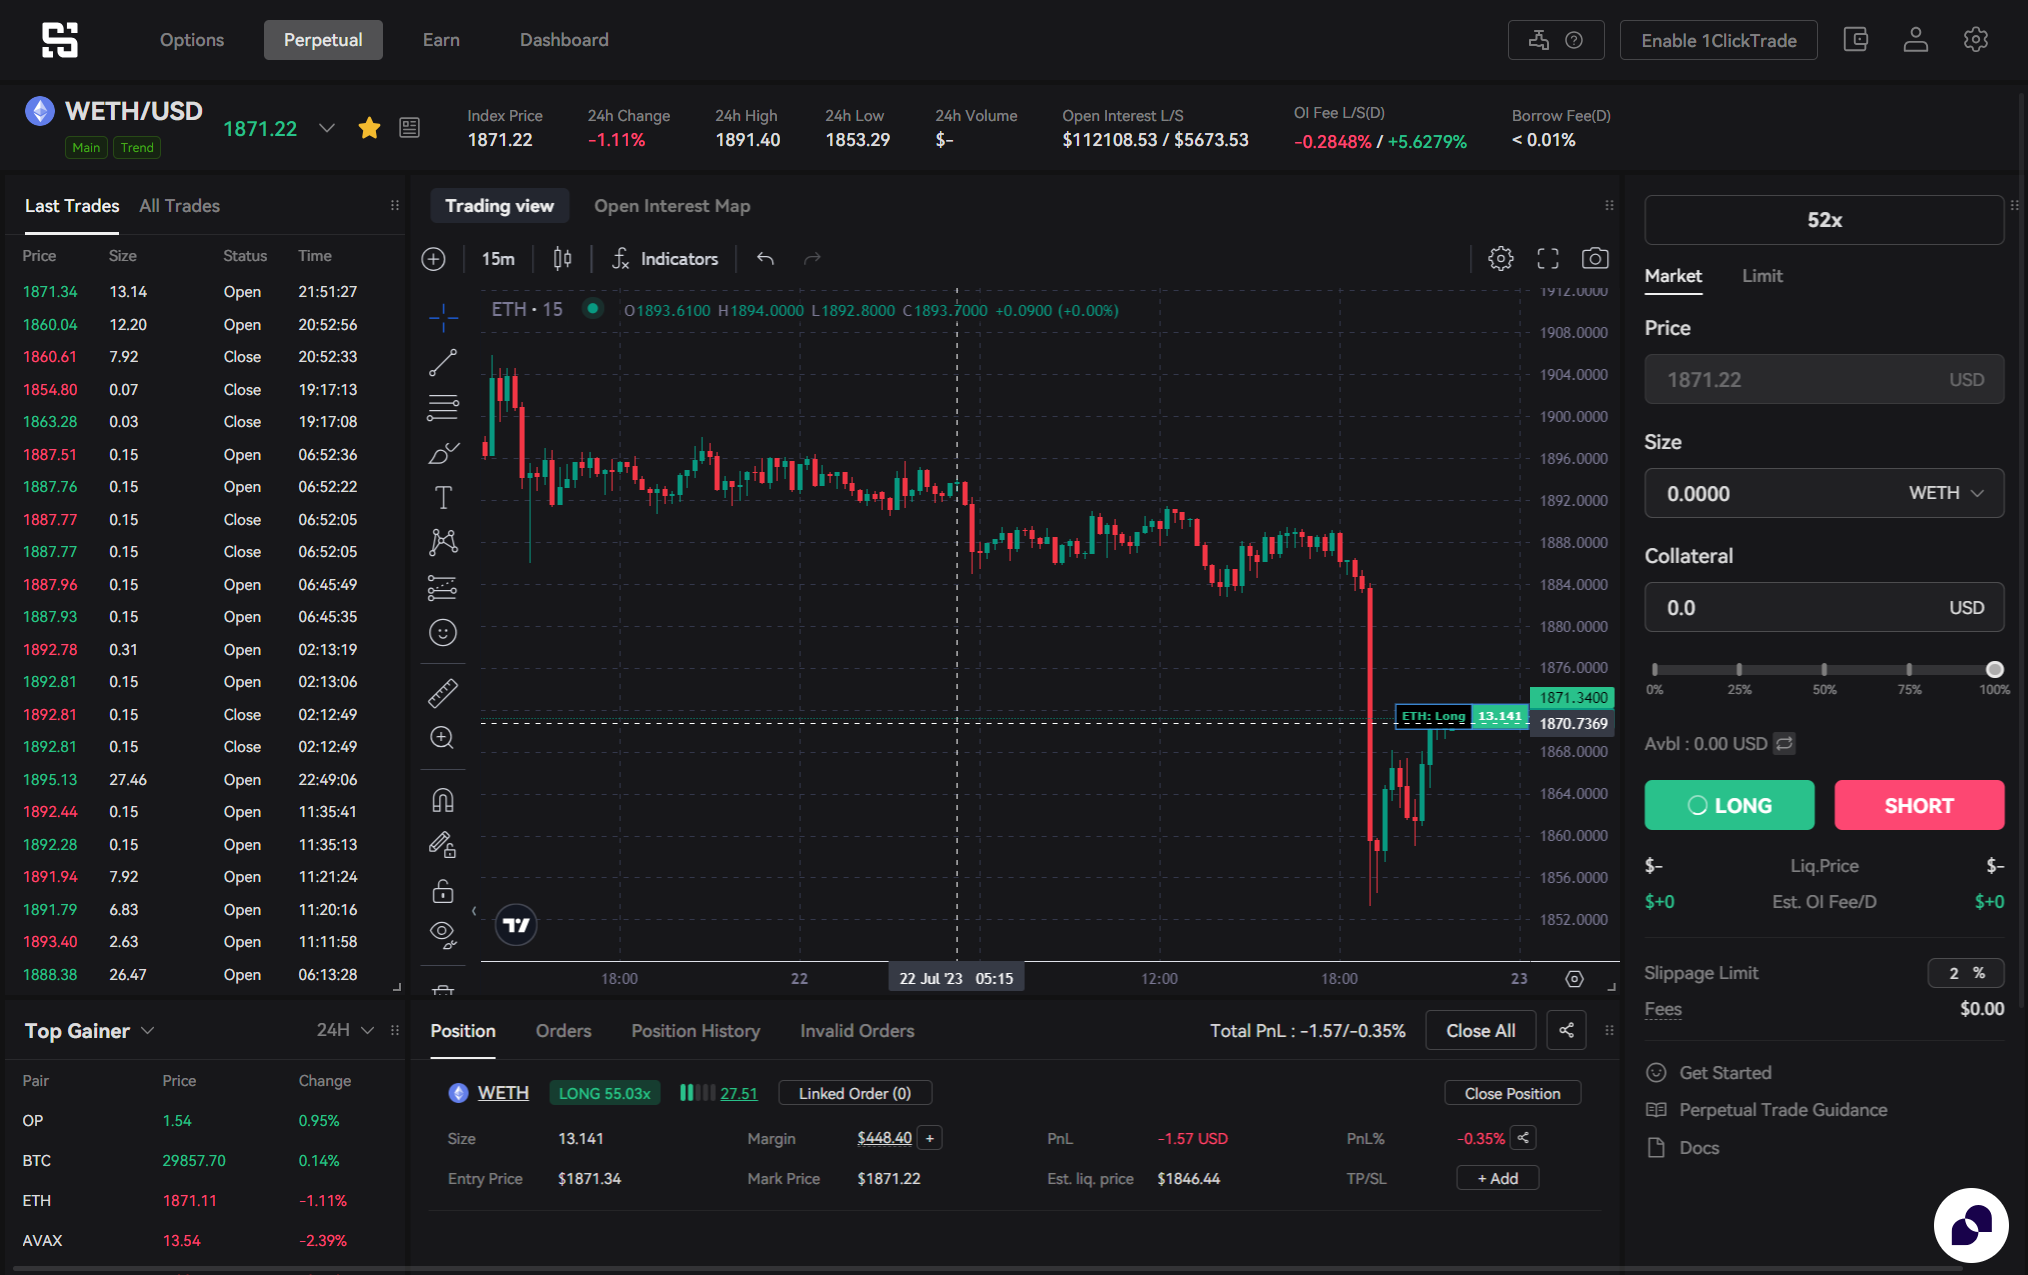Open chart settings gear icon
This screenshot has width=2028, height=1275.
tap(1500, 259)
